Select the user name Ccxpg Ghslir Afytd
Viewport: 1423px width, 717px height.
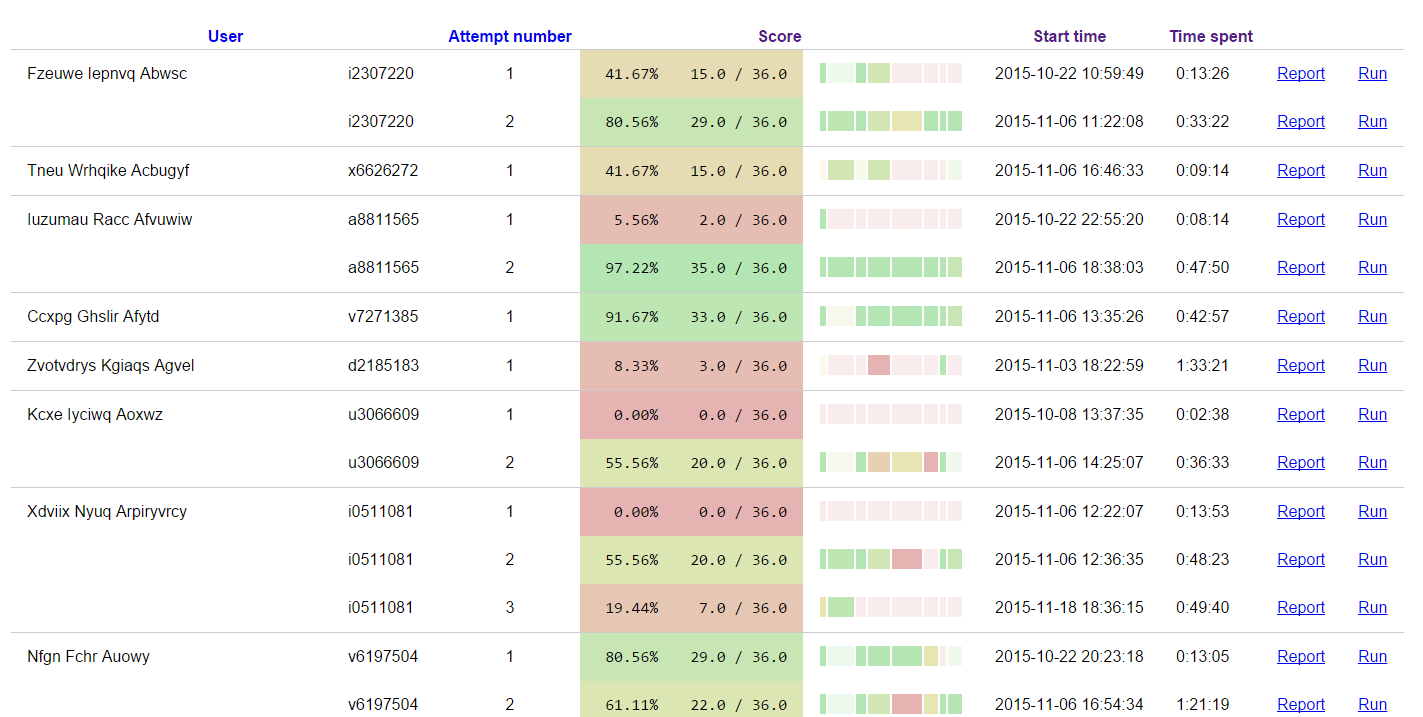point(93,317)
